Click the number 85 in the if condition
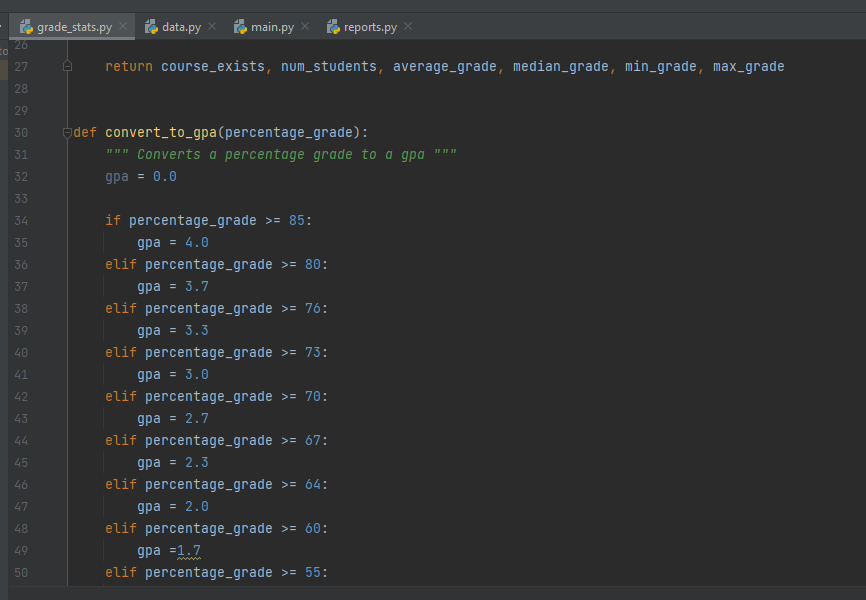 (x=297, y=220)
